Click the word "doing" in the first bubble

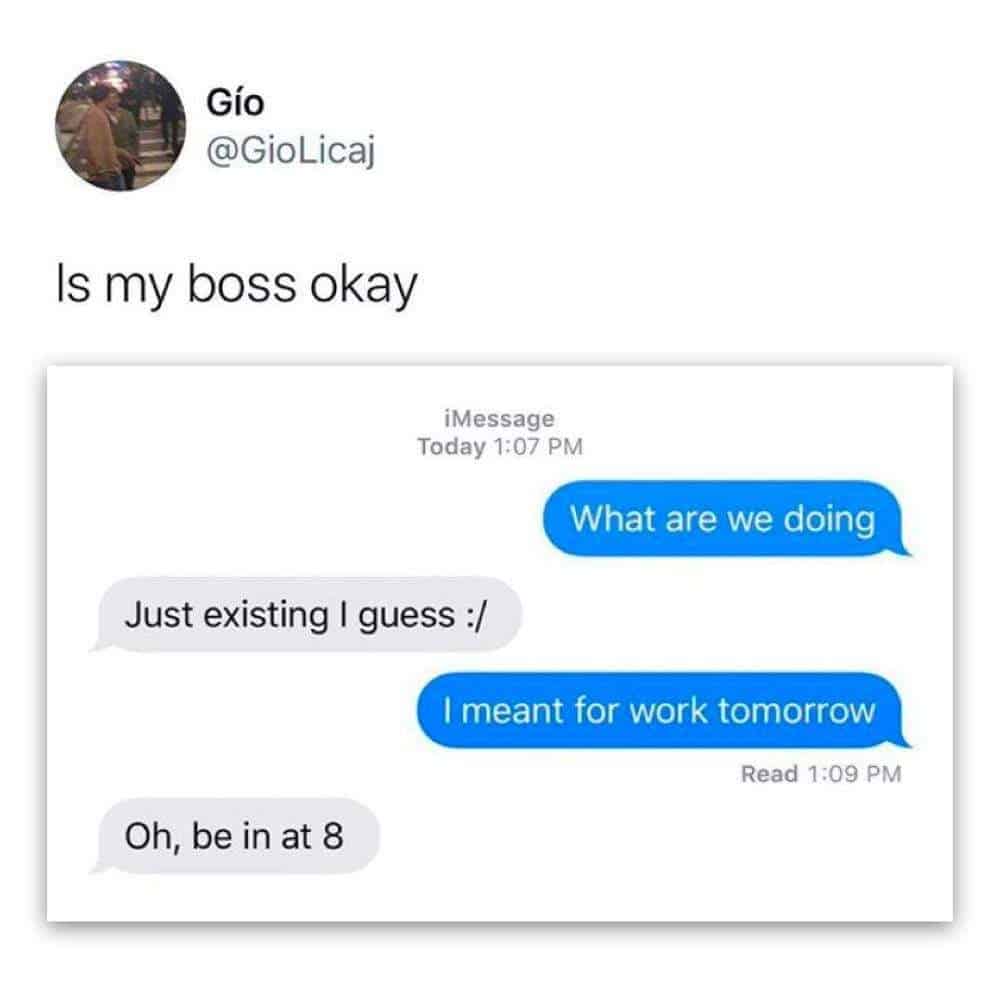point(829,518)
